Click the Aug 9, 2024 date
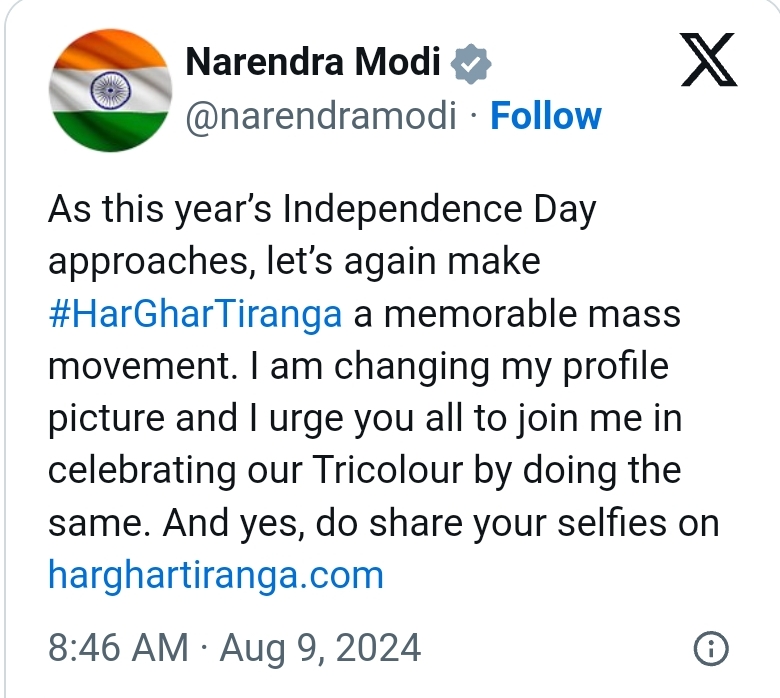 tap(320, 648)
